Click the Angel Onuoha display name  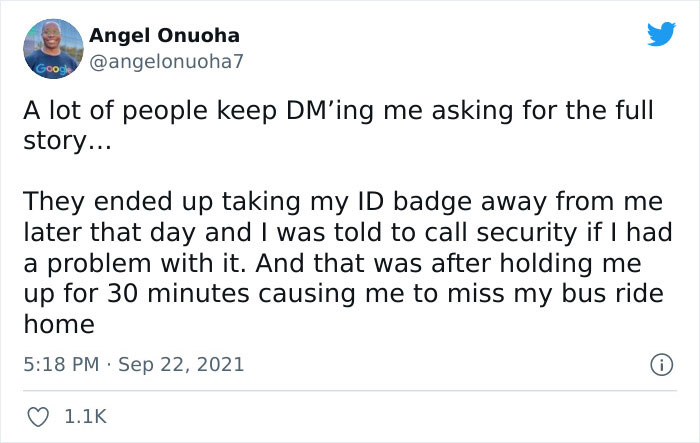pyautogui.click(x=164, y=36)
